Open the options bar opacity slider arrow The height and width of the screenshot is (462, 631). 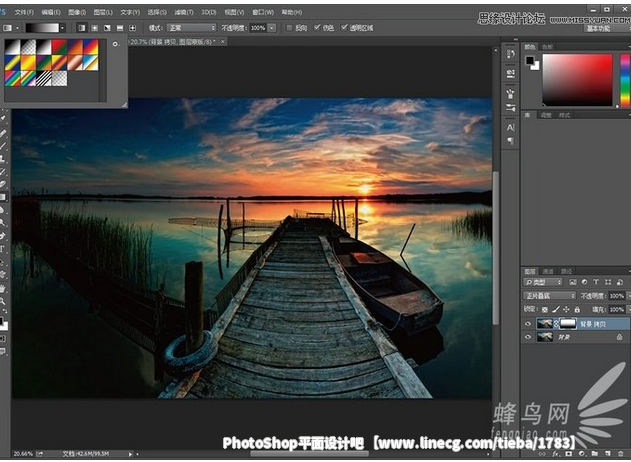click(x=272, y=28)
